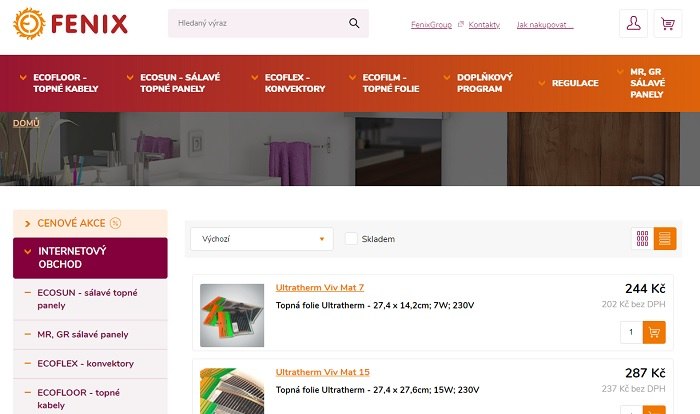This screenshot has width=700, height=414.
Task: Open the user account icon
Action: point(633,23)
